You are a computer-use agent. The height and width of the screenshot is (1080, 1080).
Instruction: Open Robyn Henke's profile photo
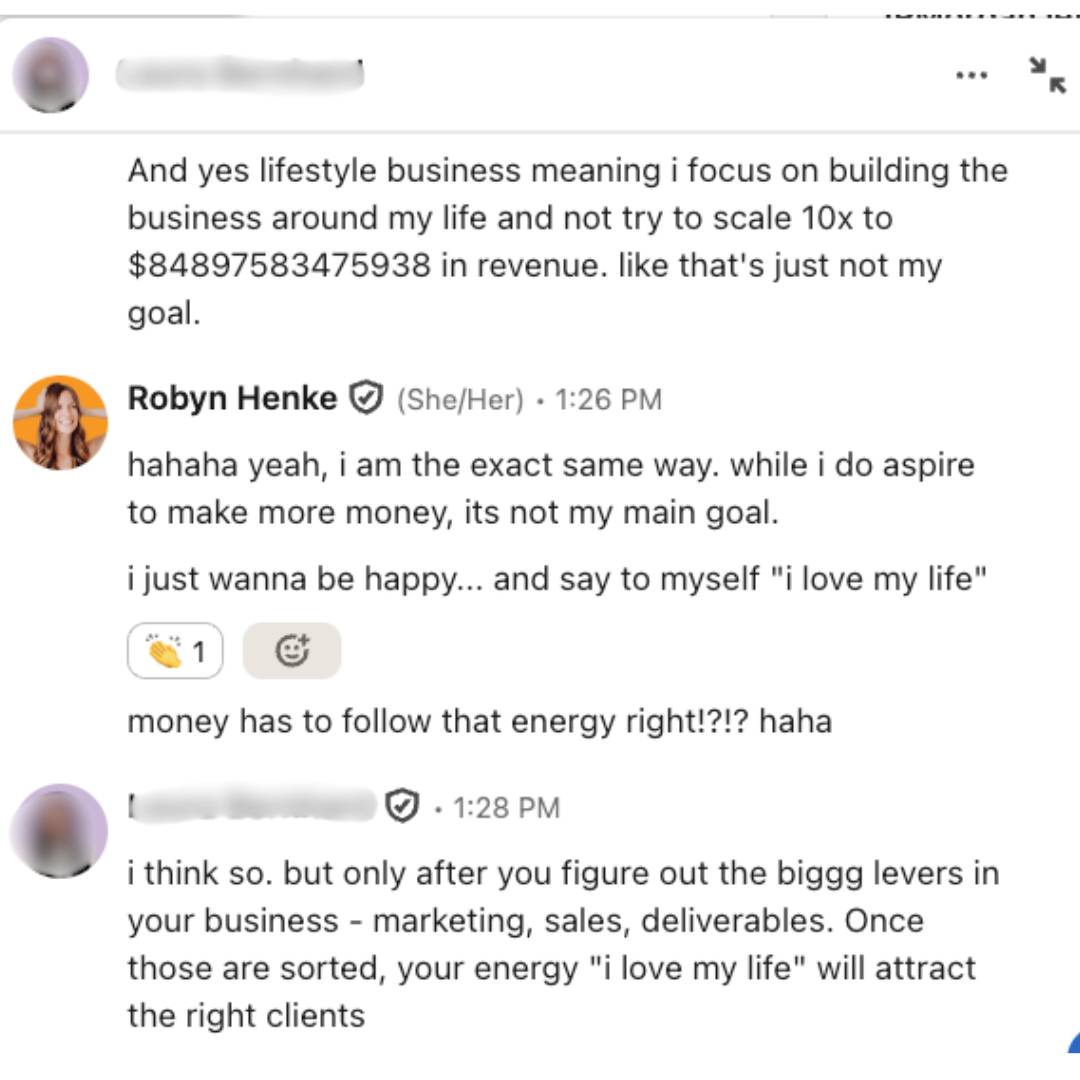pyautogui.click(x=60, y=423)
